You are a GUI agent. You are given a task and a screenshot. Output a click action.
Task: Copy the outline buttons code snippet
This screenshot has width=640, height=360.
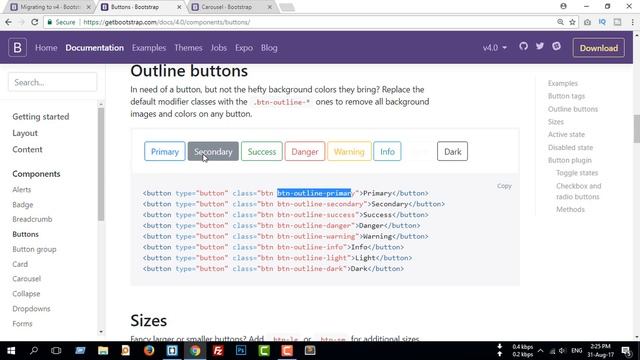pyautogui.click(x=504, y=186)
